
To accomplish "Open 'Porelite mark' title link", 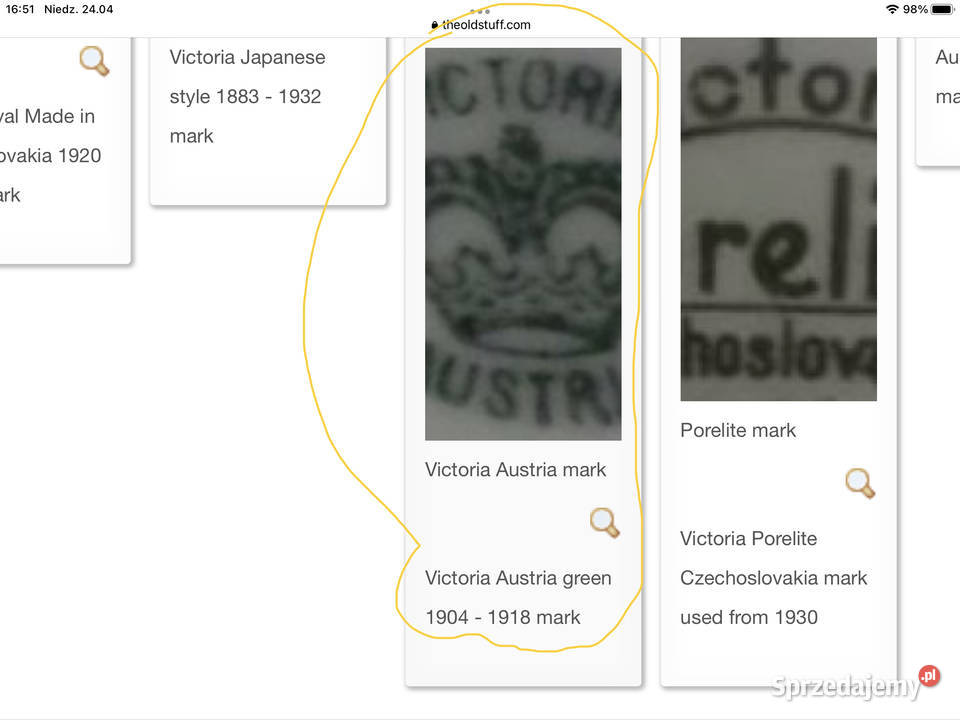I will (738, 430).
